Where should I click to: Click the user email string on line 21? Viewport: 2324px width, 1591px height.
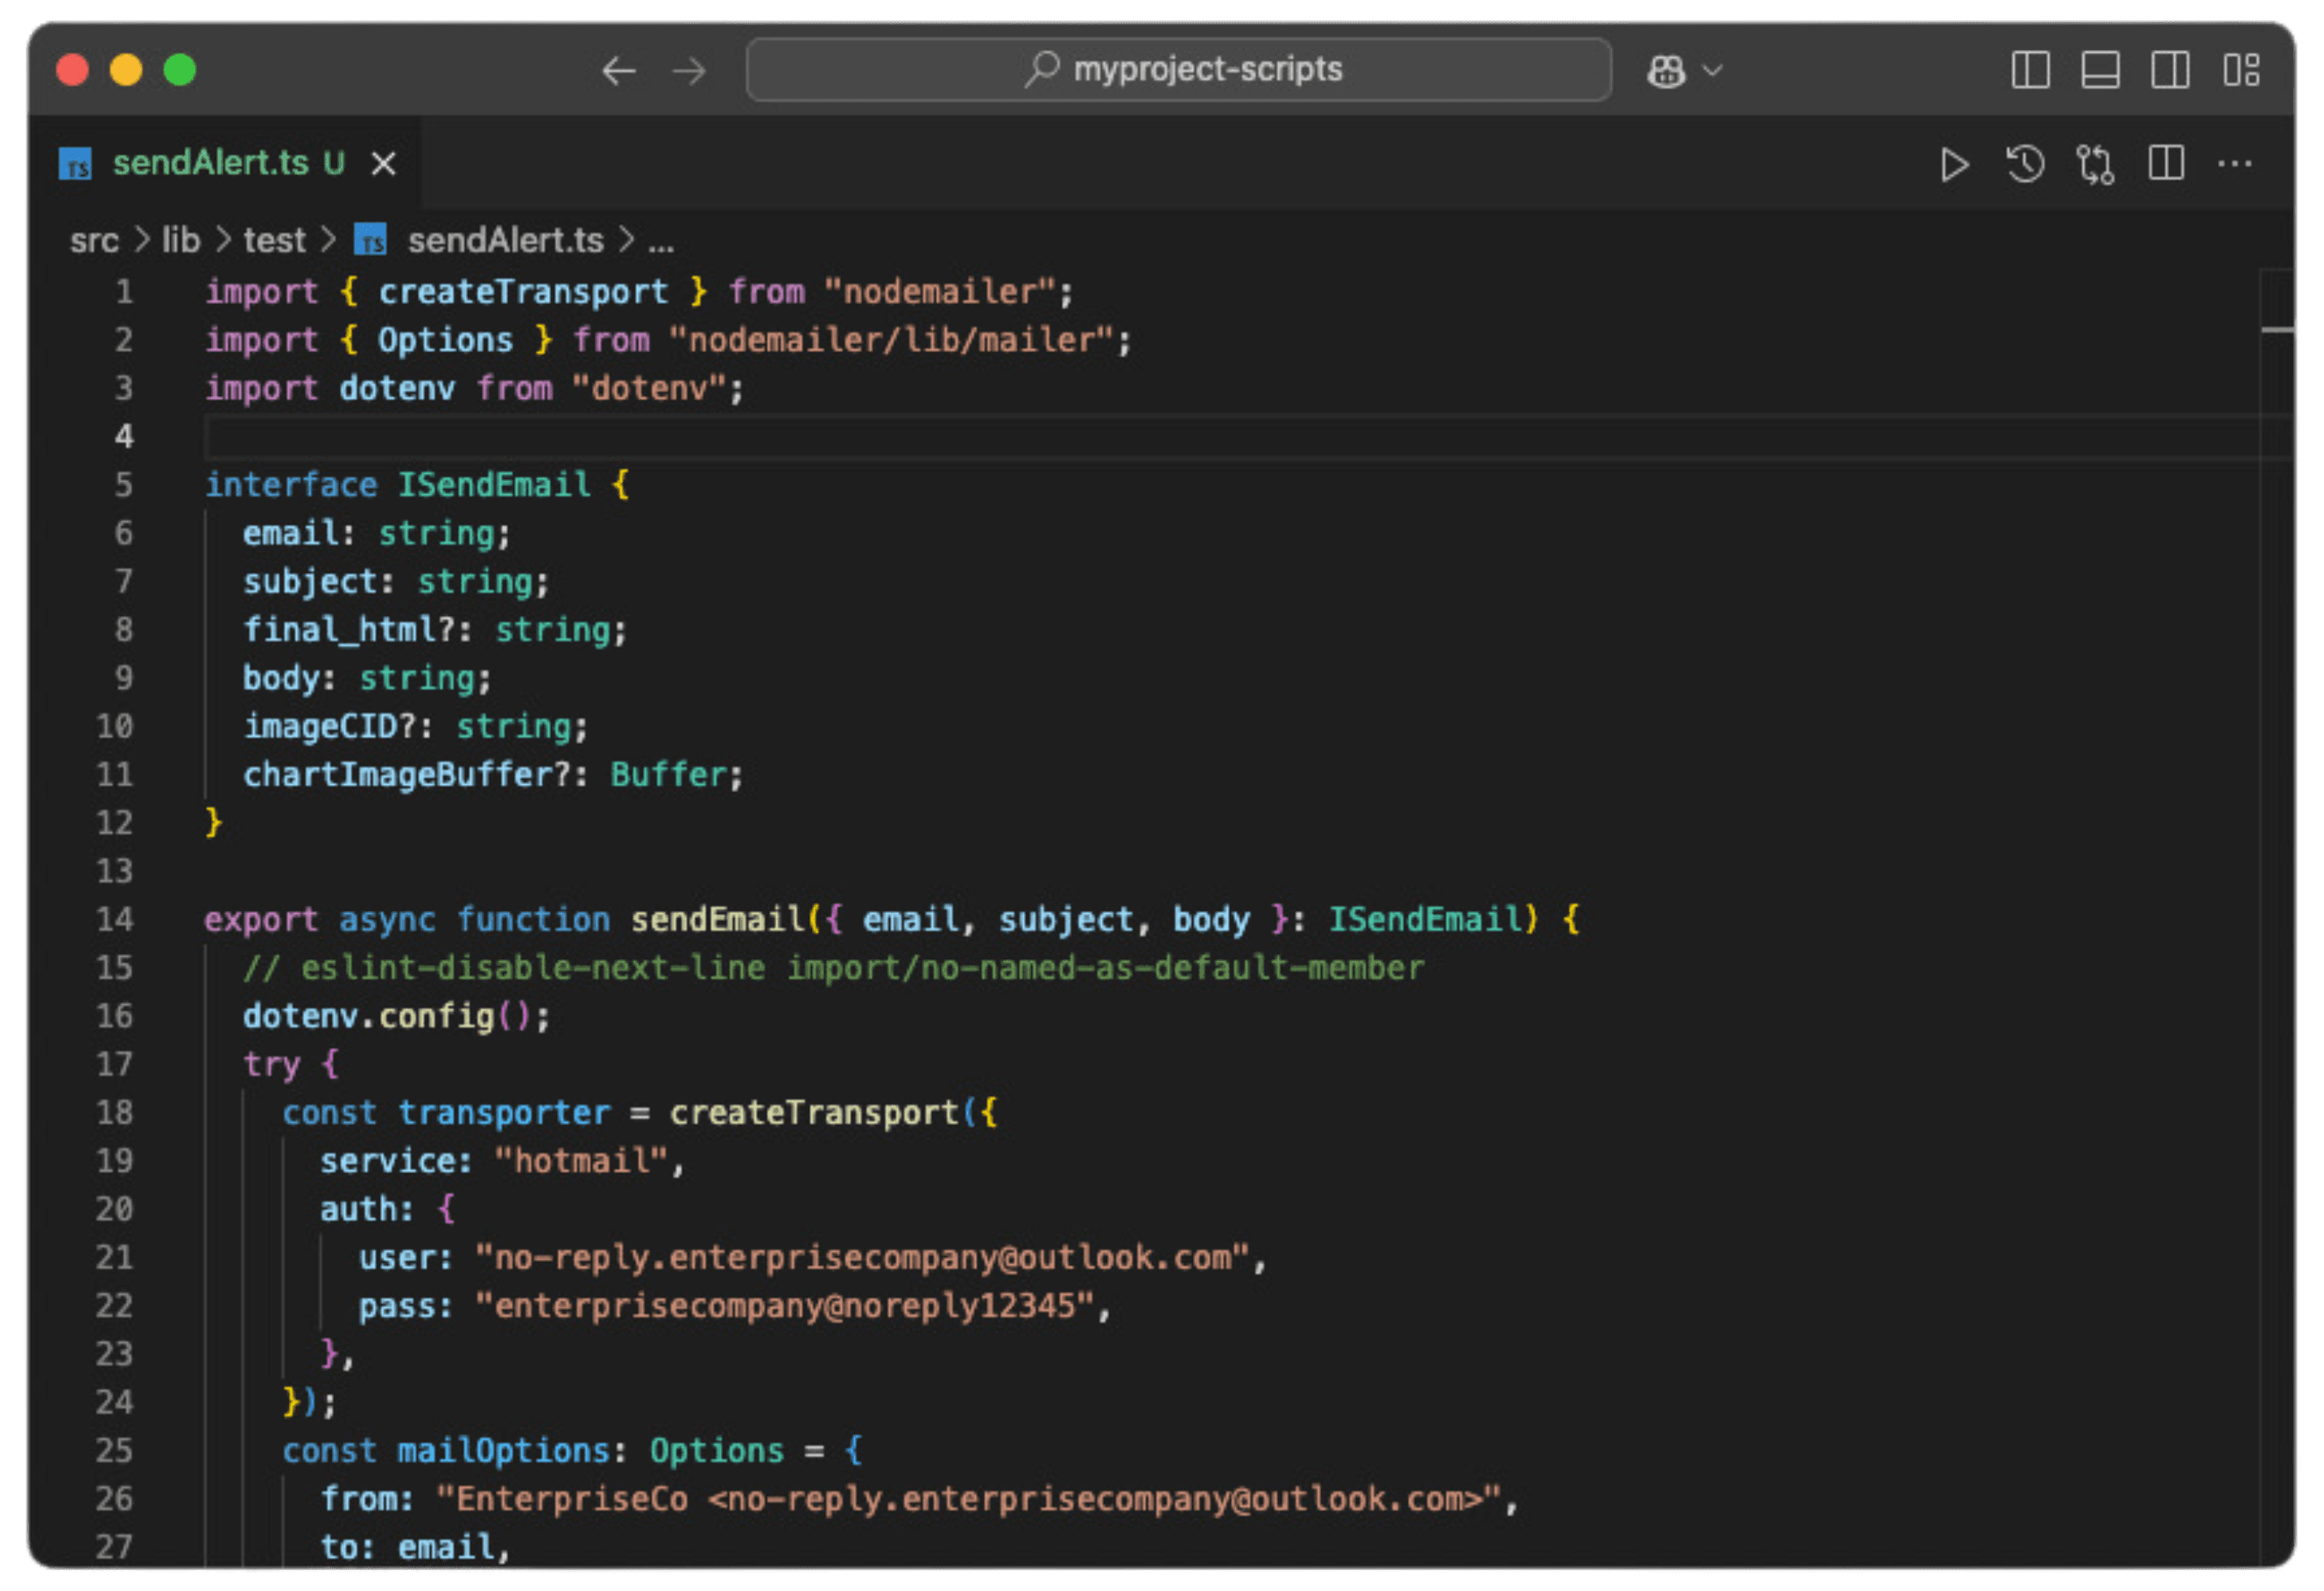coord(863,1257)
